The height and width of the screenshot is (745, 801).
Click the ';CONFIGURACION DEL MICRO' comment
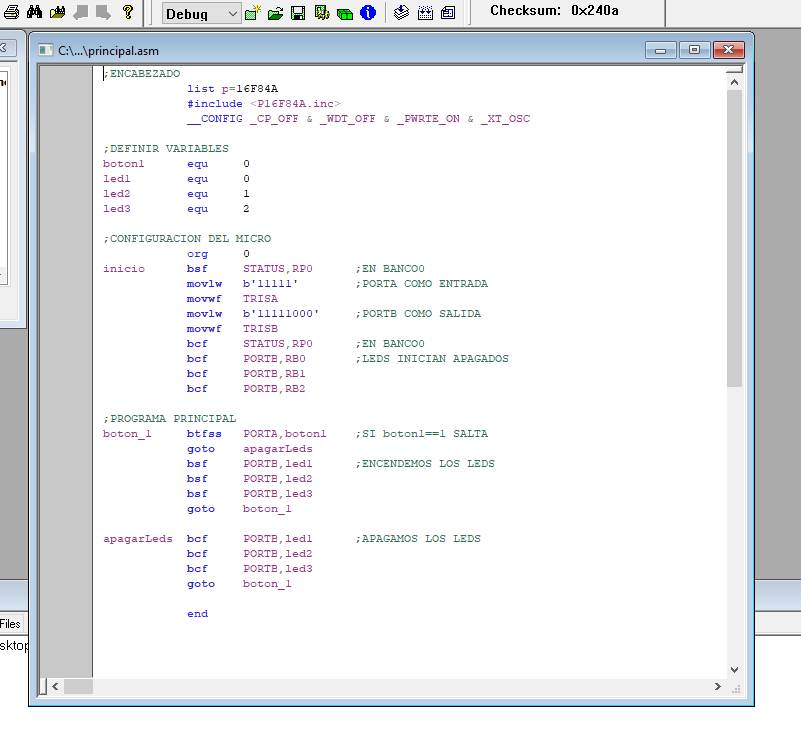[x=187, y=239]
